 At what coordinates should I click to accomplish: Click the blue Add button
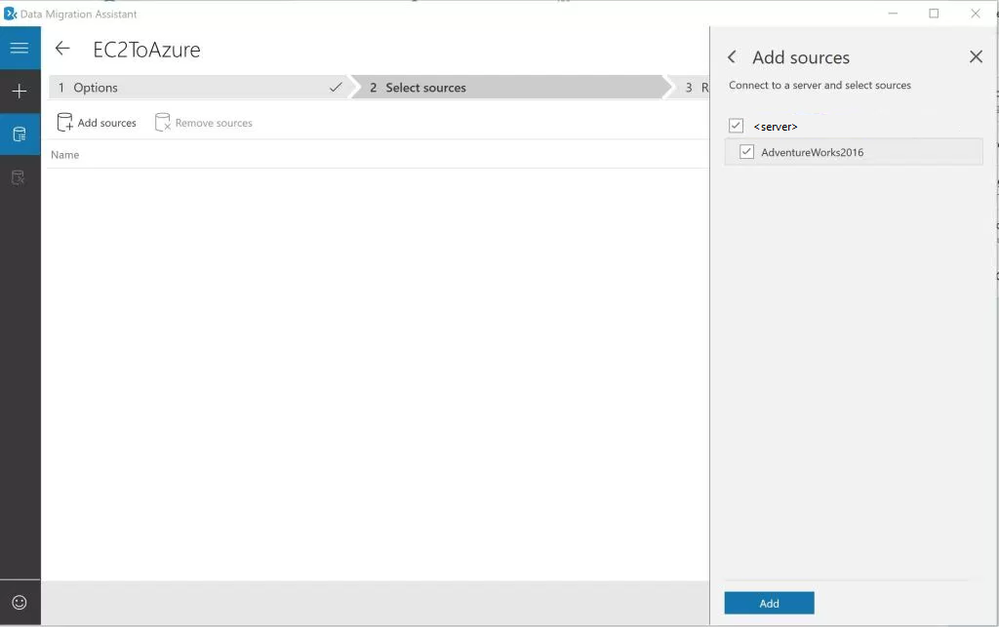[x=769, y=603]
